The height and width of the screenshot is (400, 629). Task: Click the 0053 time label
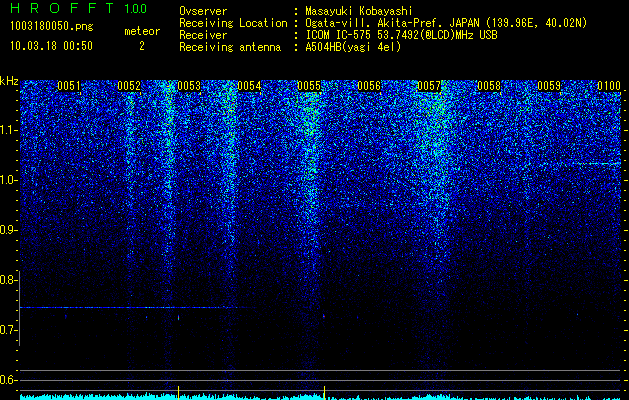point(189,86)
